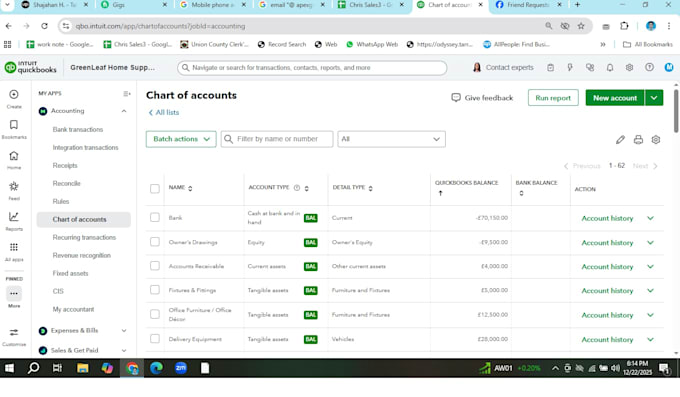
Task: Open the Batch actions dropdown
Action: click(x=181, y=139)
